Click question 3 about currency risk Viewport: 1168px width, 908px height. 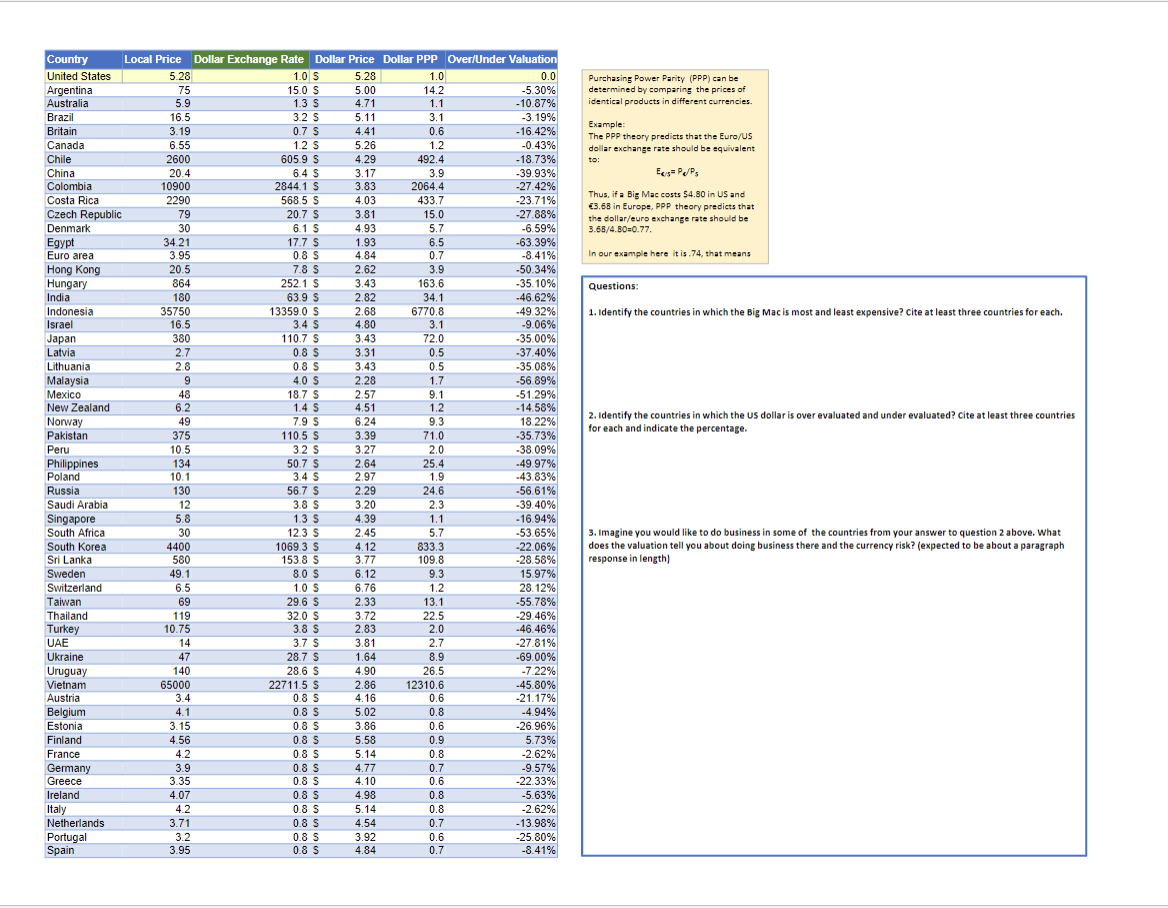[826, 545]
